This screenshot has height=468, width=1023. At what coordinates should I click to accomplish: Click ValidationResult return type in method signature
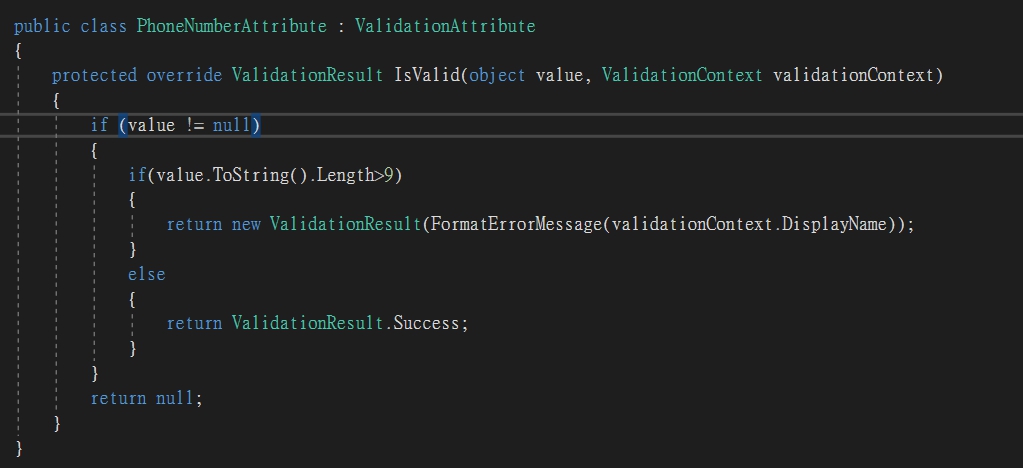pyautogui.click(x=307, y=76)
